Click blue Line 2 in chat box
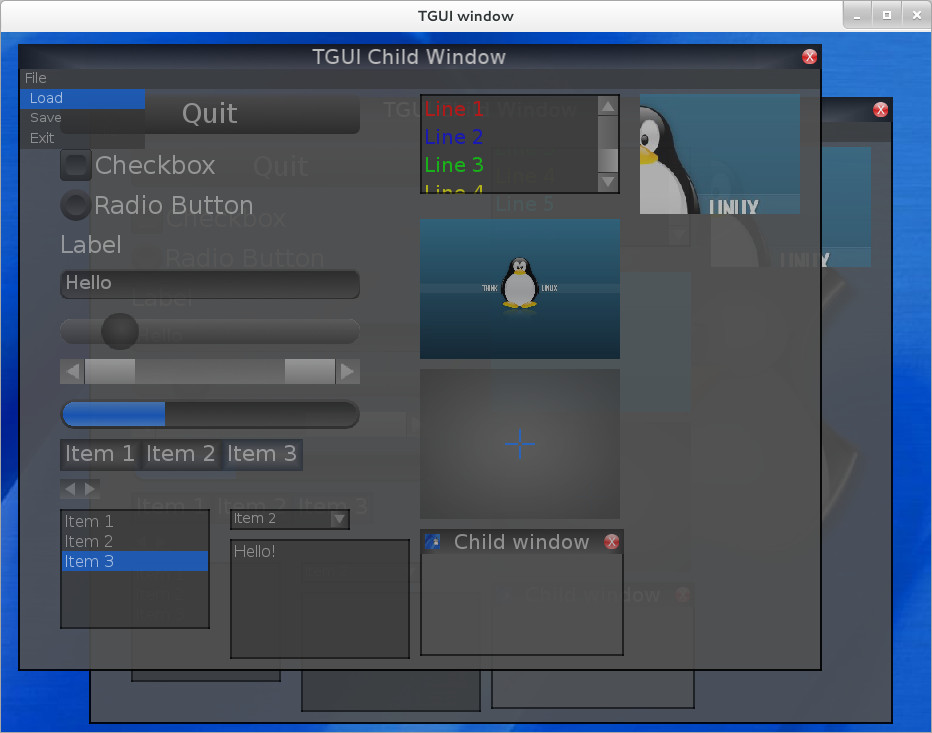Image resolution: width=932 pixels, height=733 pixels. [454, 137]
